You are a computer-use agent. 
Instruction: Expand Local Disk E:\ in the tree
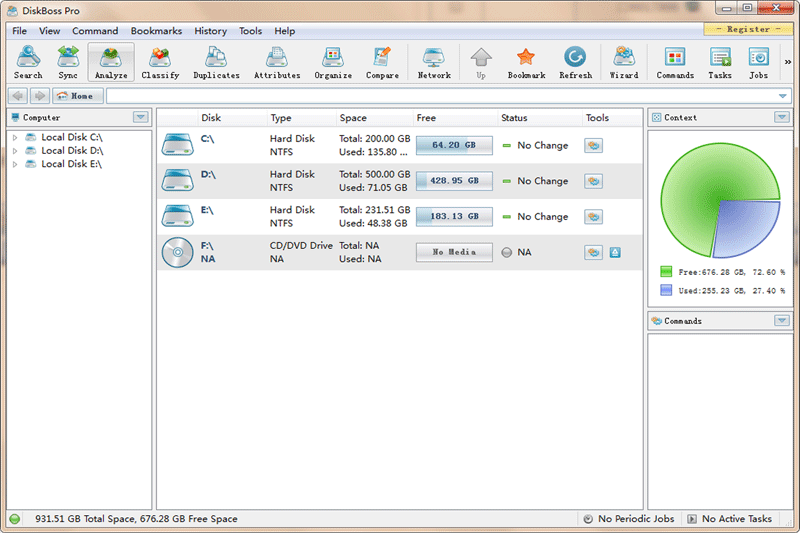(x=15, y=163)
